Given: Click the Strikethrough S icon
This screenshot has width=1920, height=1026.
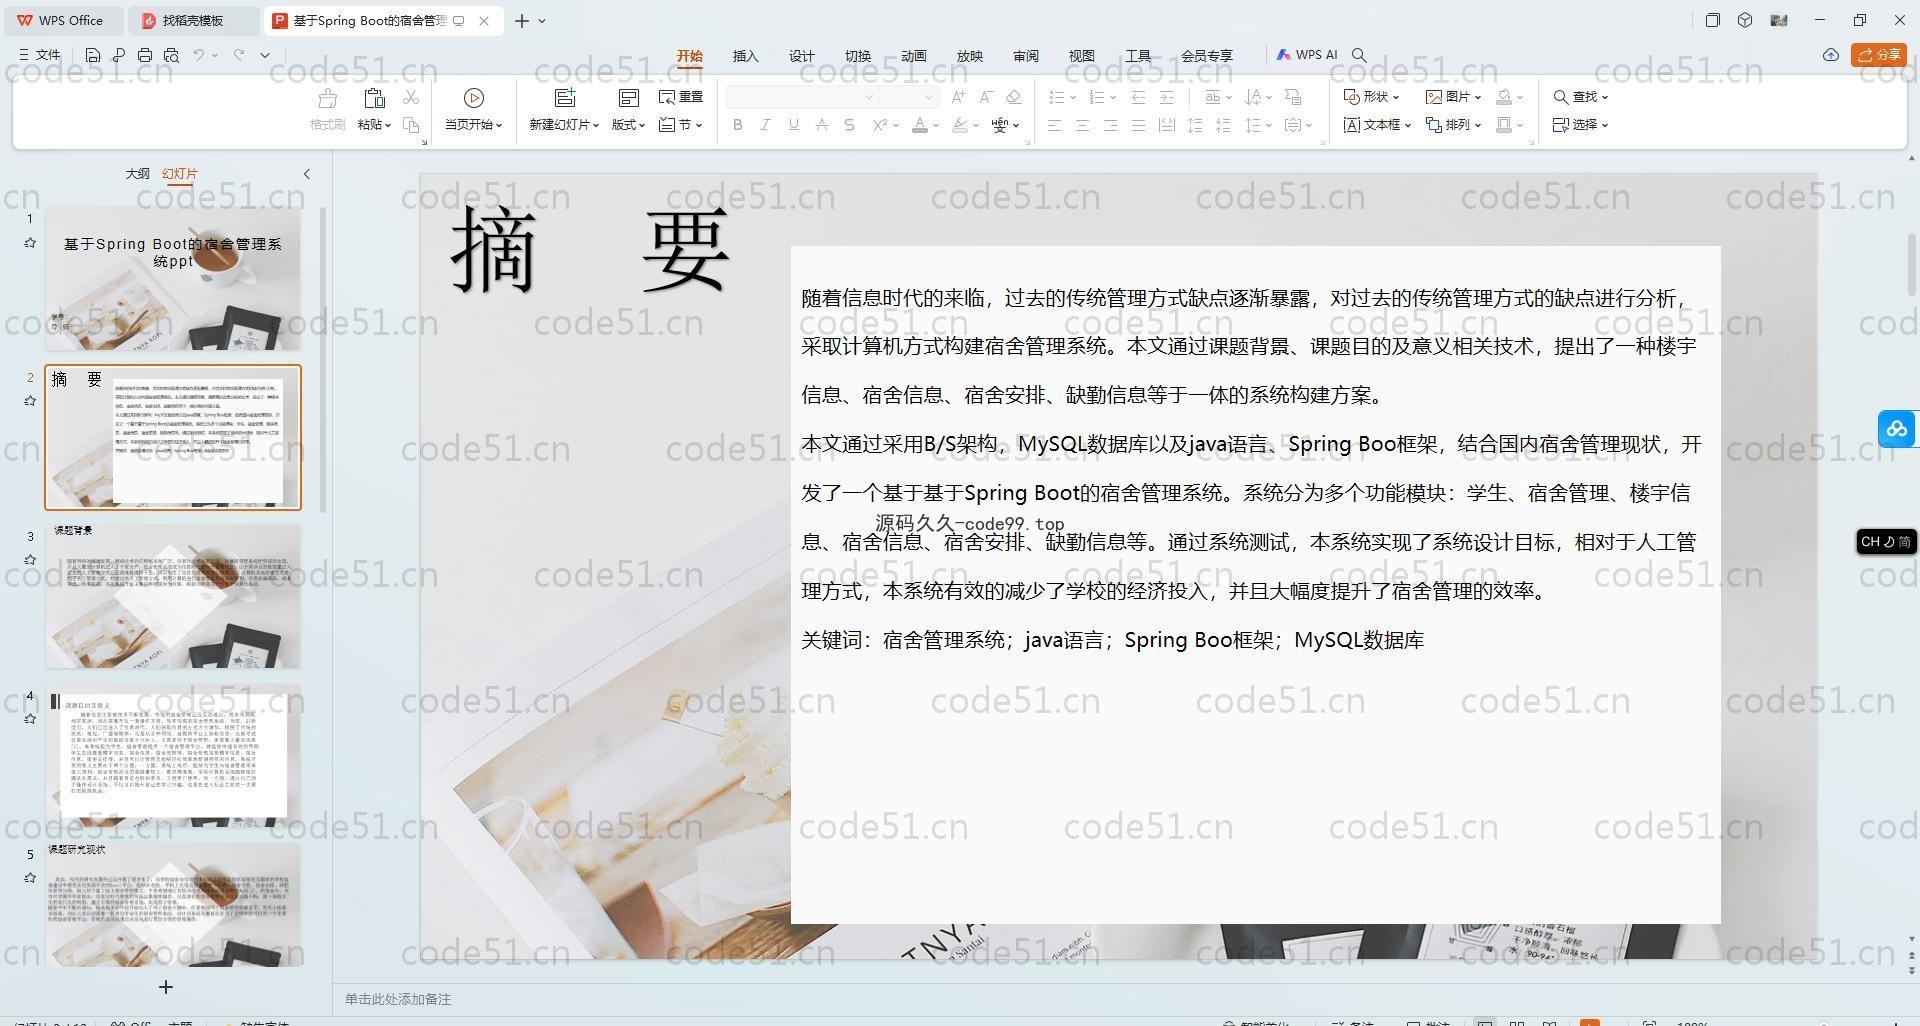Looking at the screenshot, I should 849,125.
